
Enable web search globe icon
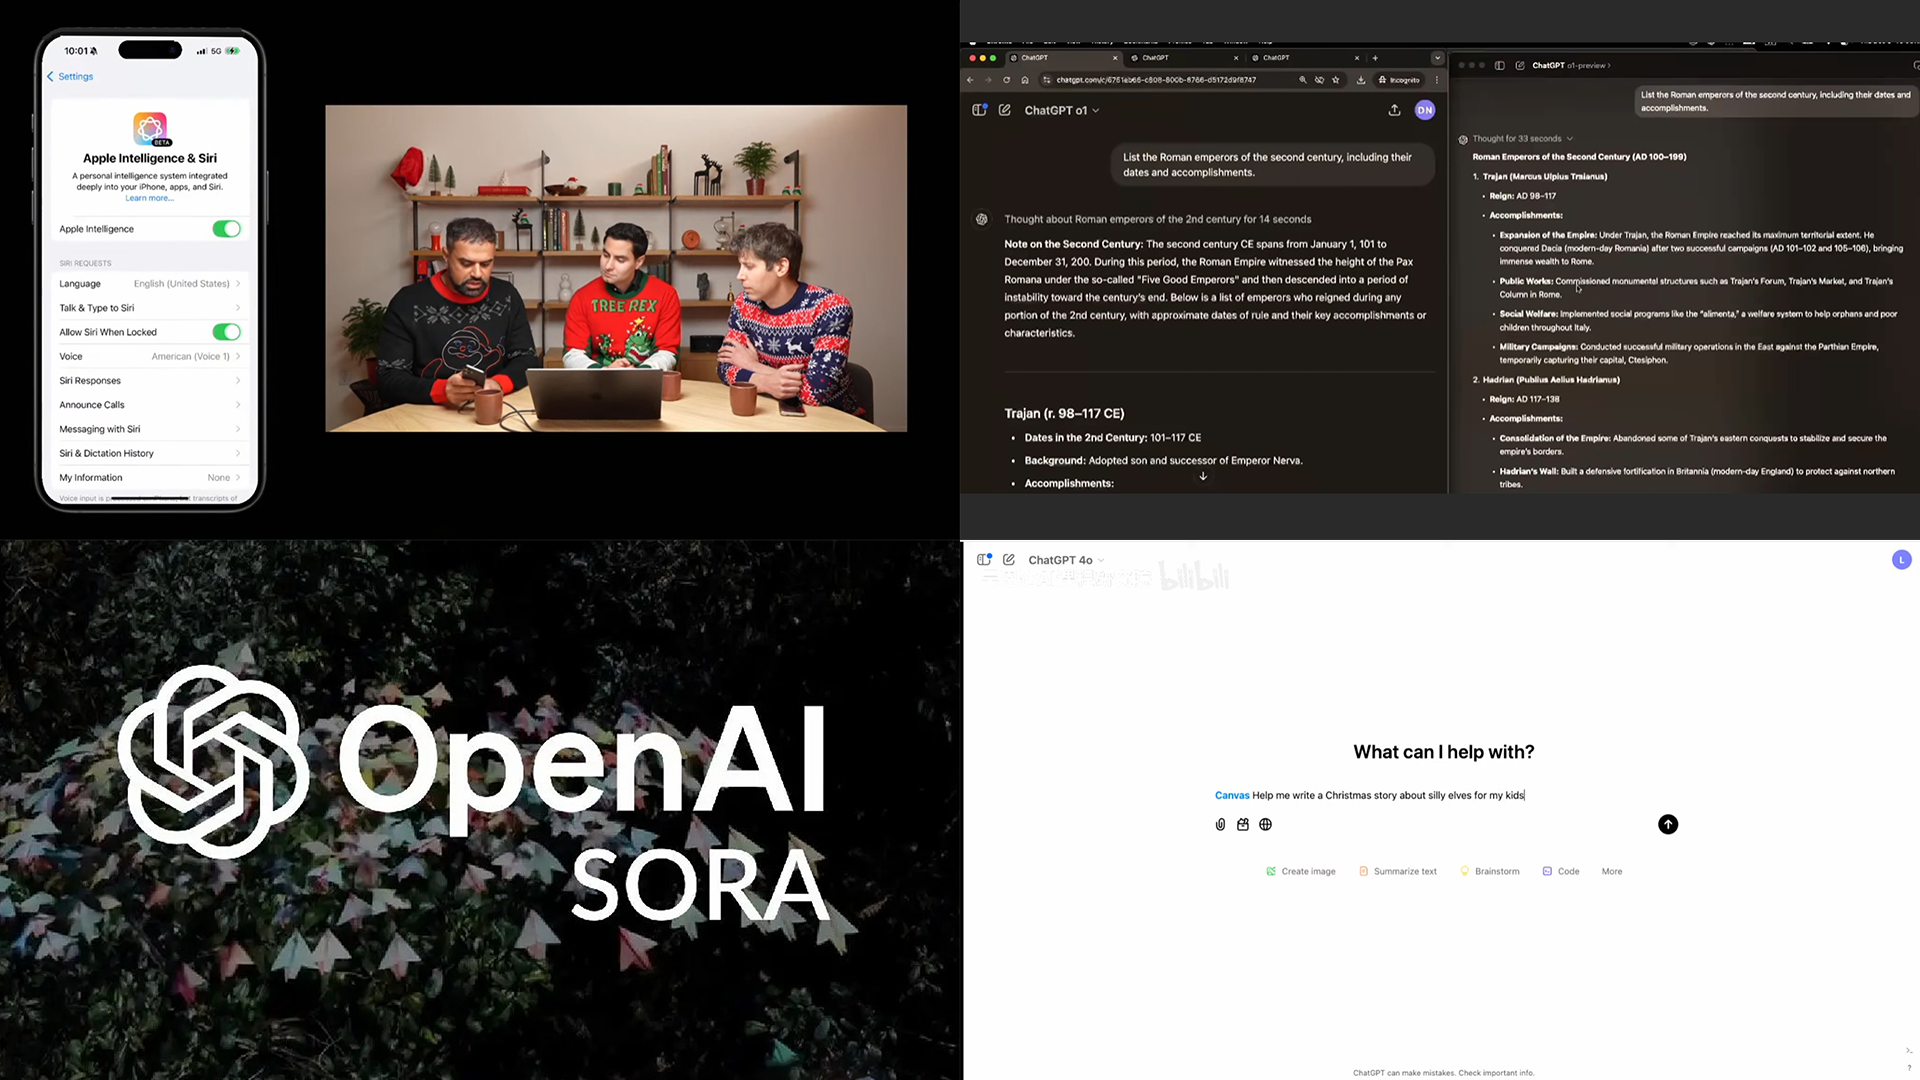point(1266,825)
